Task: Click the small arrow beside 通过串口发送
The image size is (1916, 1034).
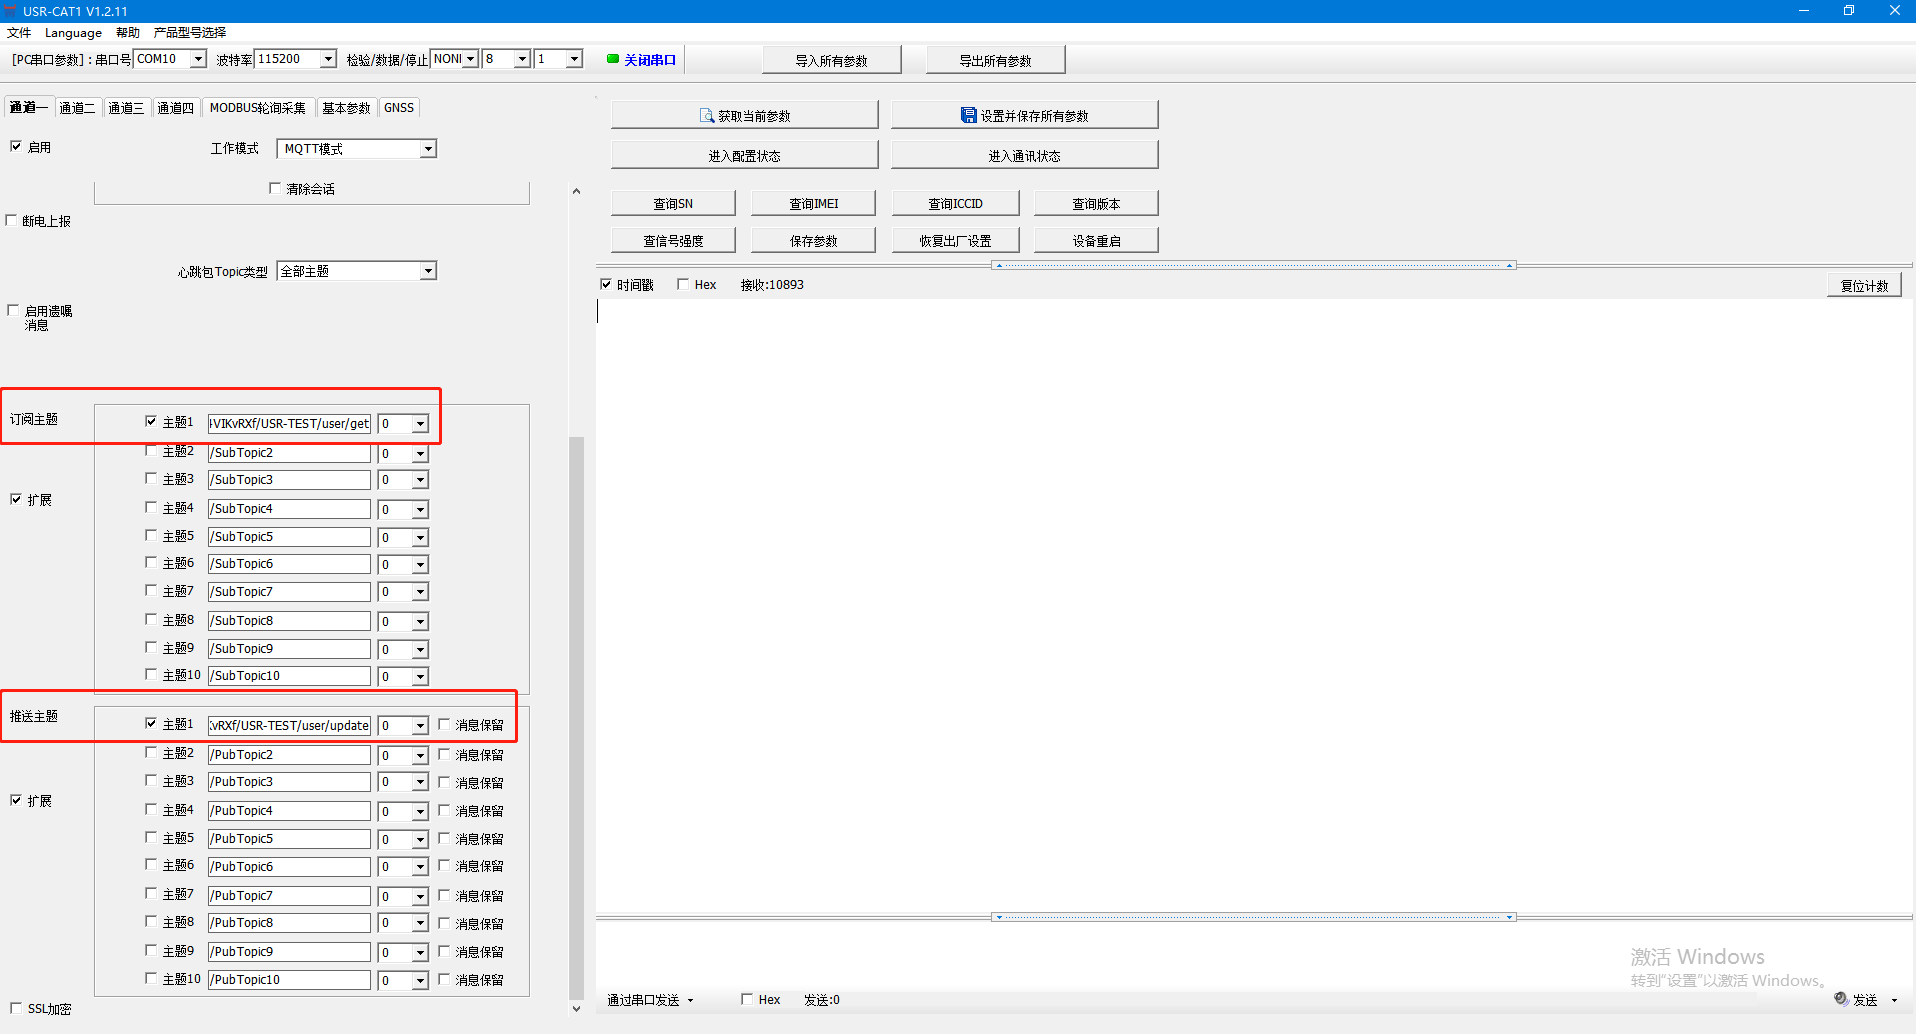Action: pos(690,1000)
